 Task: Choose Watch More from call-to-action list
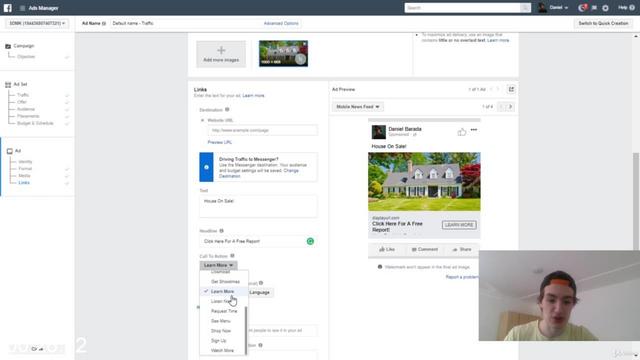(x=223, y=350)
